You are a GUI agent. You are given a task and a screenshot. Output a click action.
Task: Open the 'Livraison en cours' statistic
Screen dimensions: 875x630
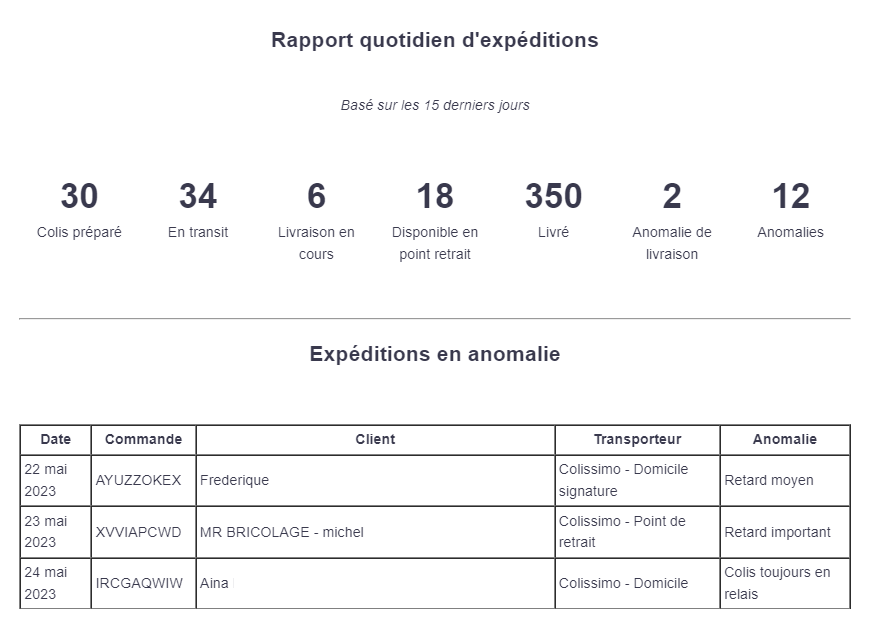(316, 196)
